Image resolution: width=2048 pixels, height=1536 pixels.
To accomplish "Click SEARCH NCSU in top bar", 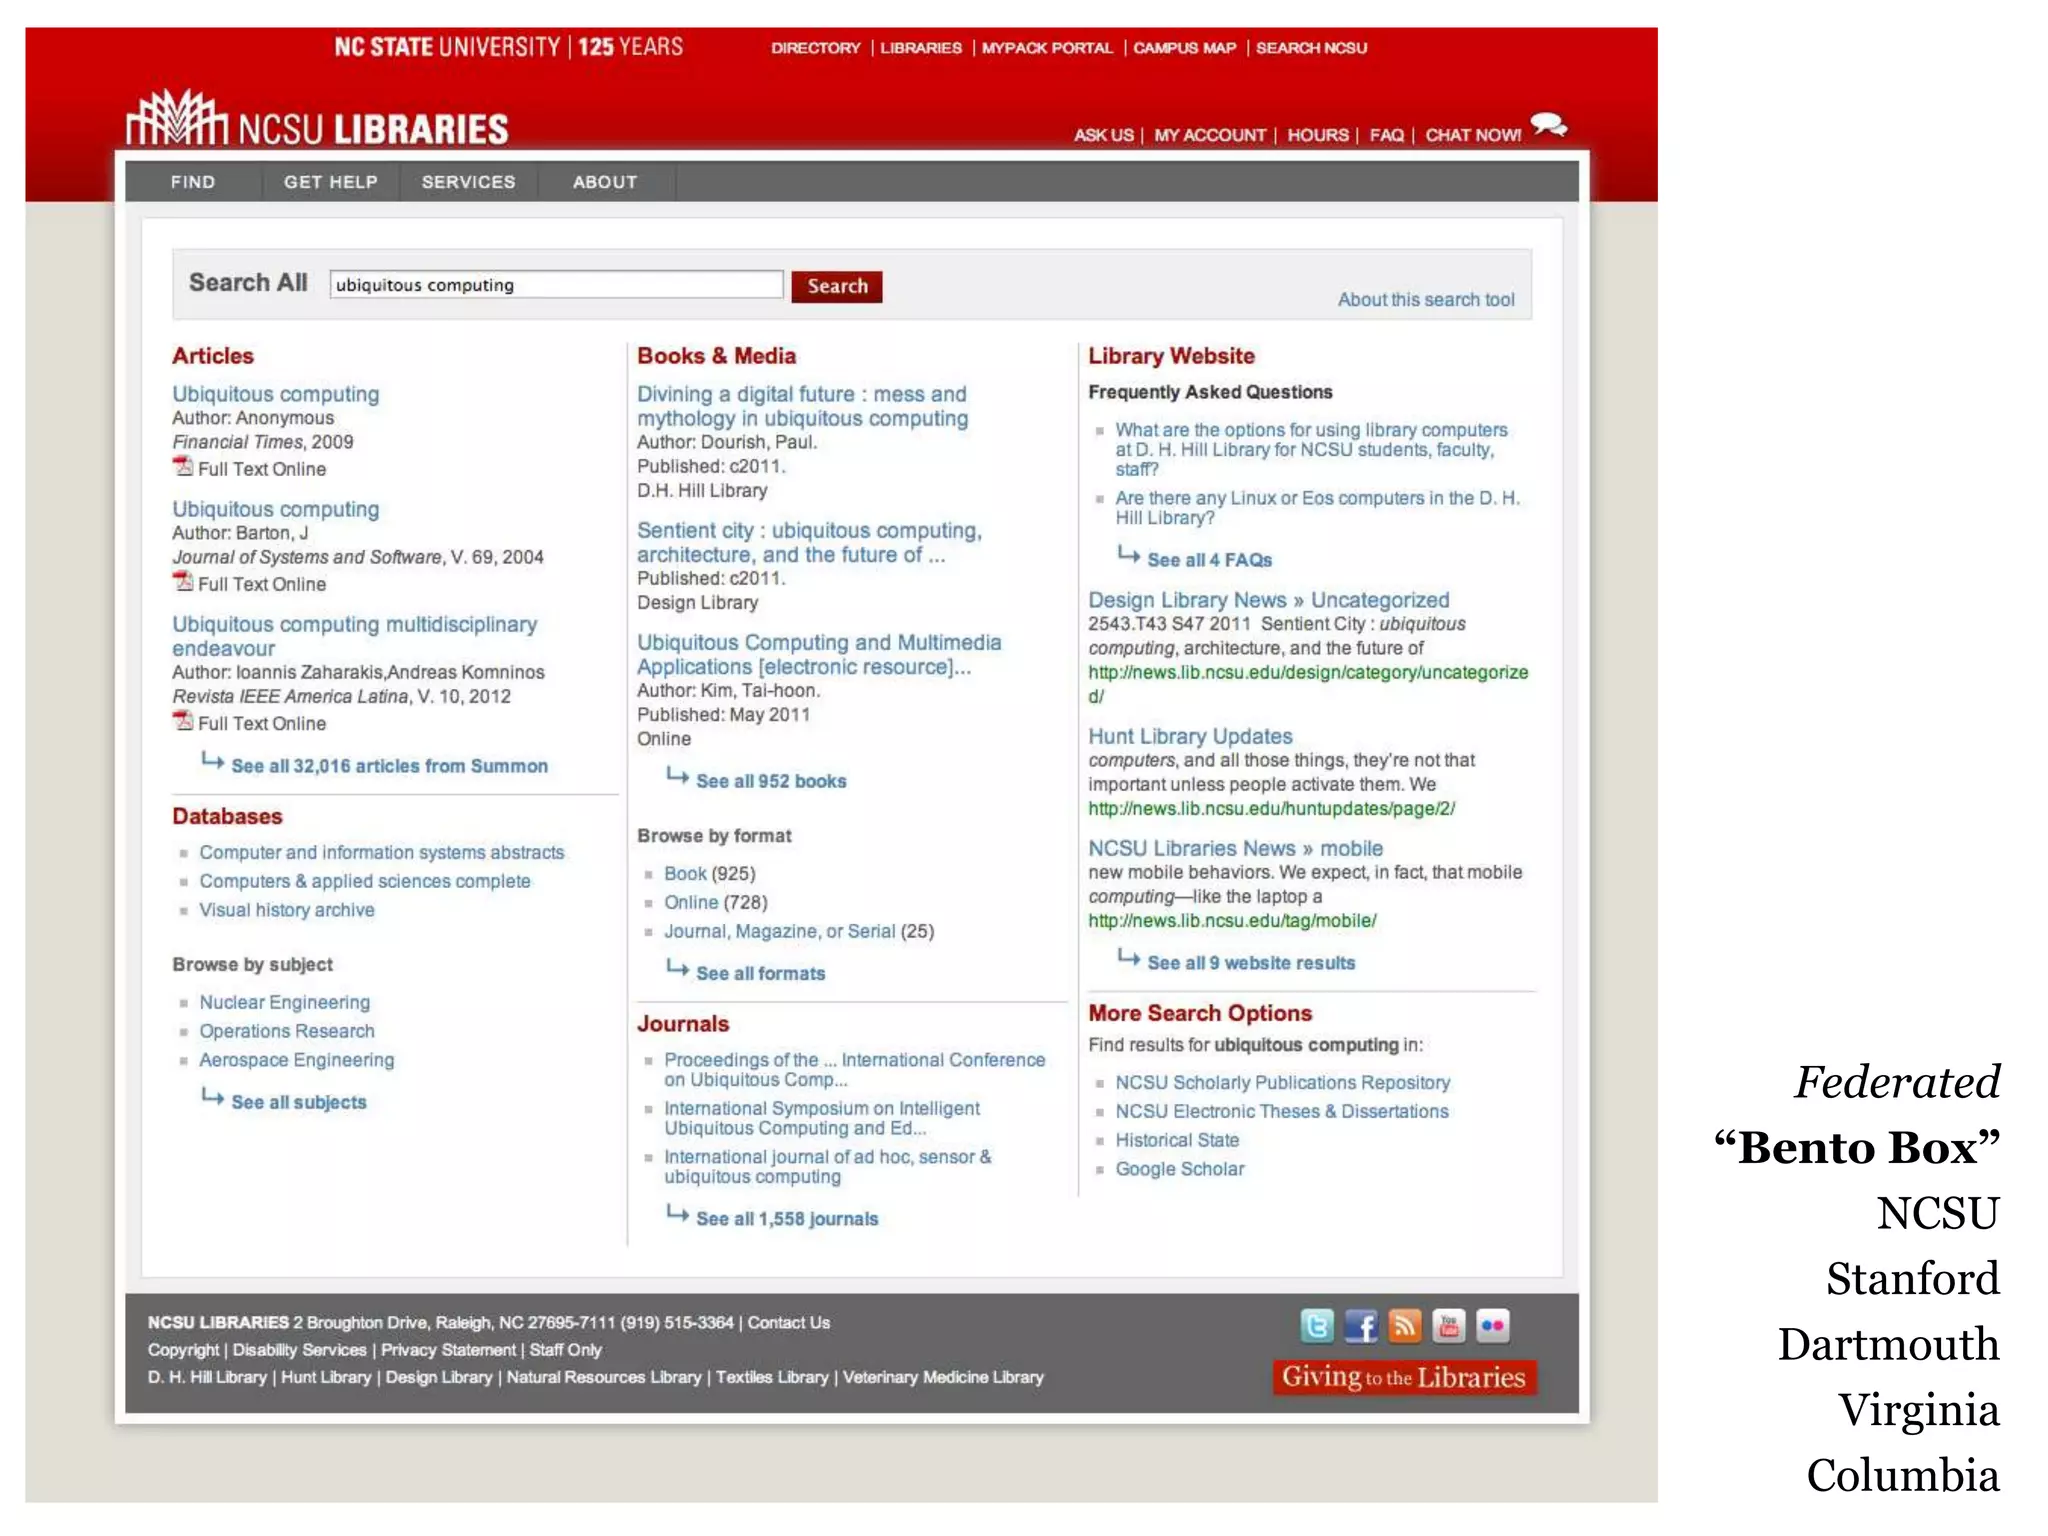I will coord(1312,48).
